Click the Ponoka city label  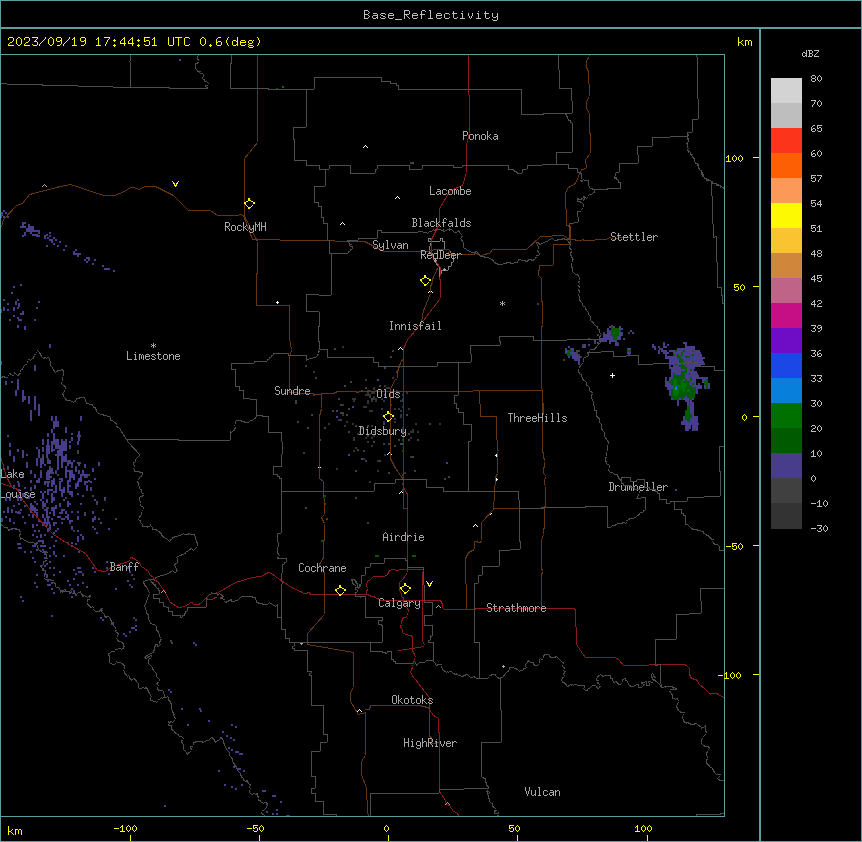point(480,136)
